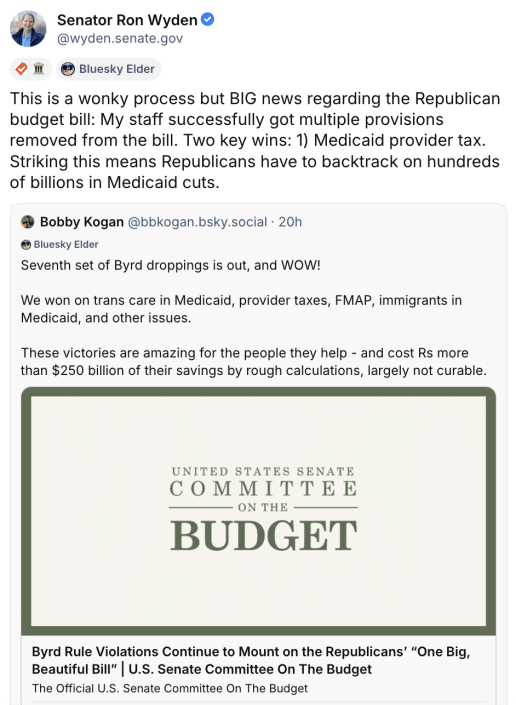Open the 20h timestamp on the quoted post

[x=290, y=222]
